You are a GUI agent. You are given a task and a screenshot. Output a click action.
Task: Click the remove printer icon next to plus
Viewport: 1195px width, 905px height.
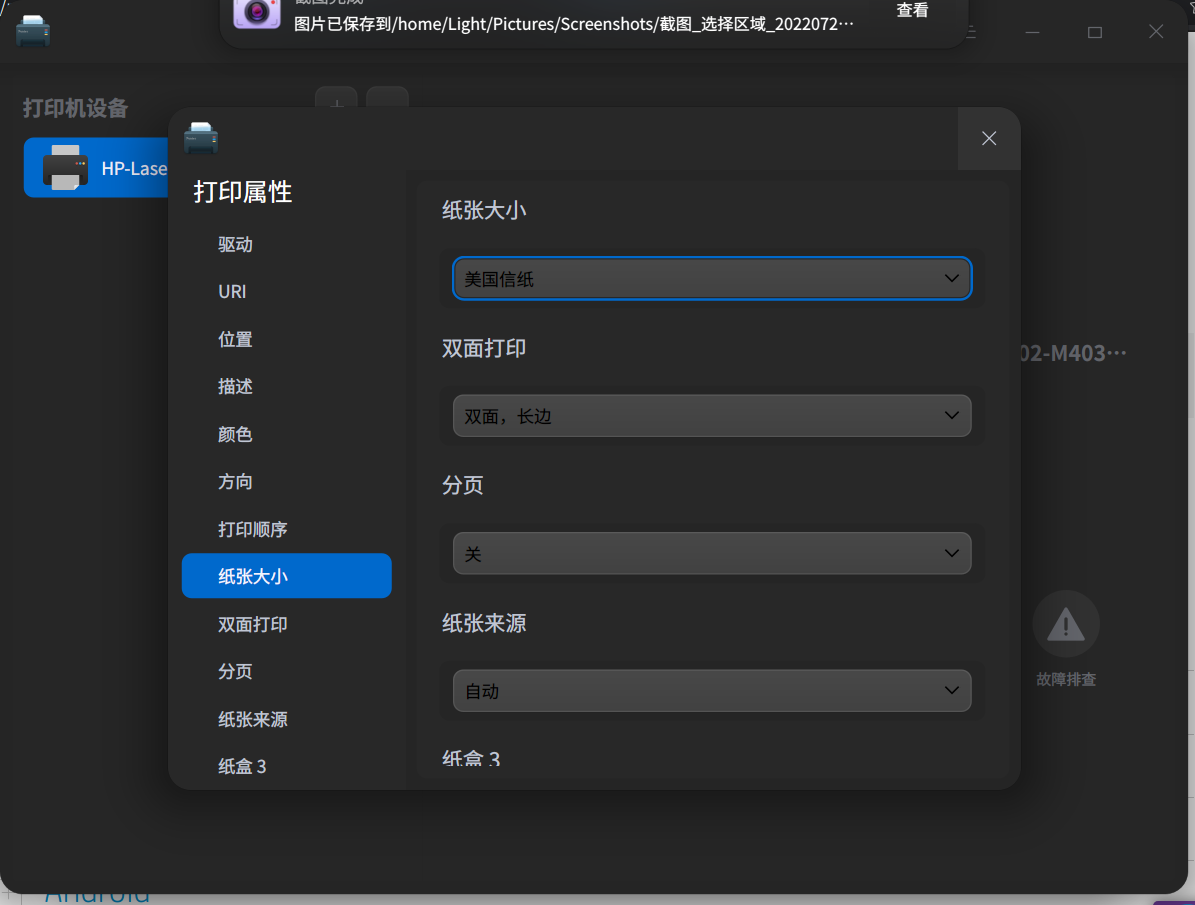[388, 101]
